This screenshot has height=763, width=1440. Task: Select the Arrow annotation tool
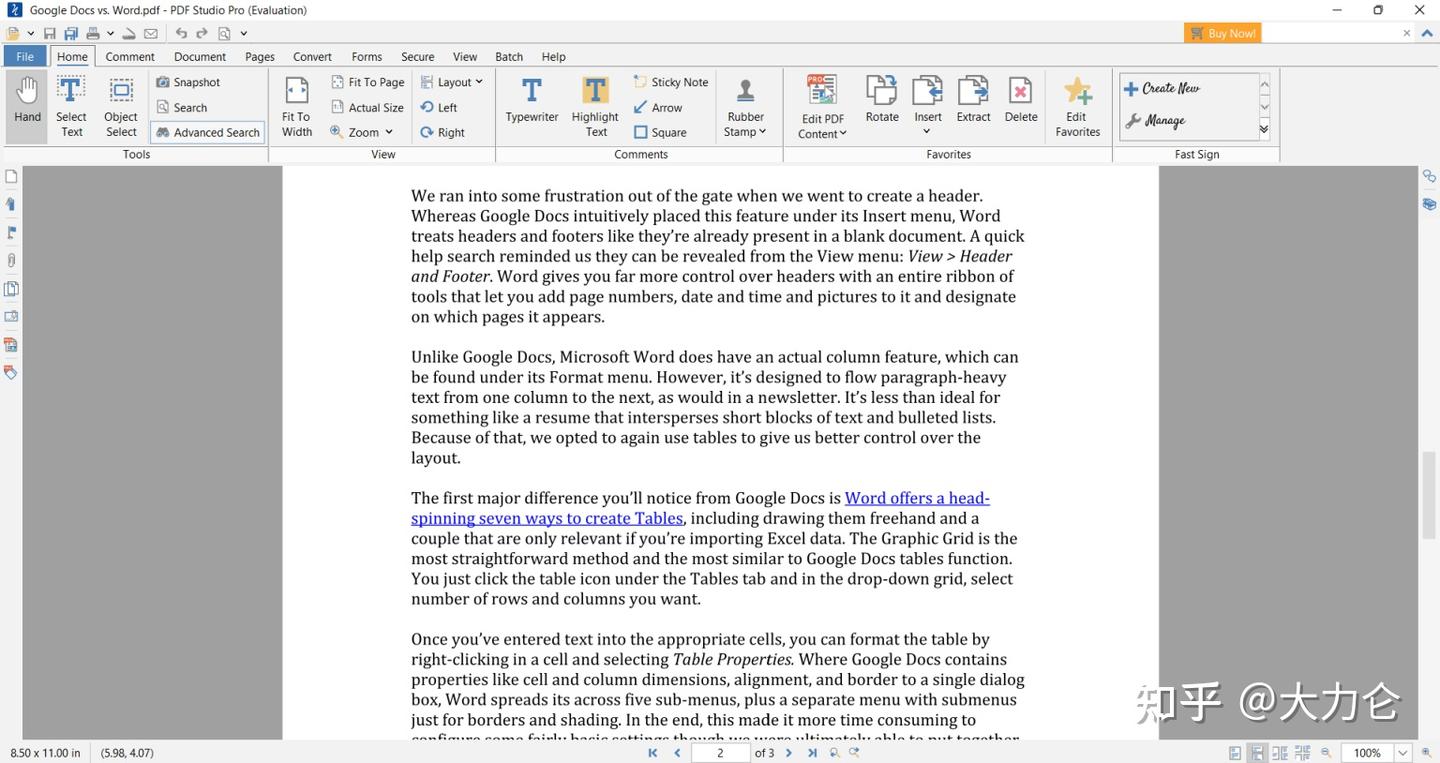[658, 107]
